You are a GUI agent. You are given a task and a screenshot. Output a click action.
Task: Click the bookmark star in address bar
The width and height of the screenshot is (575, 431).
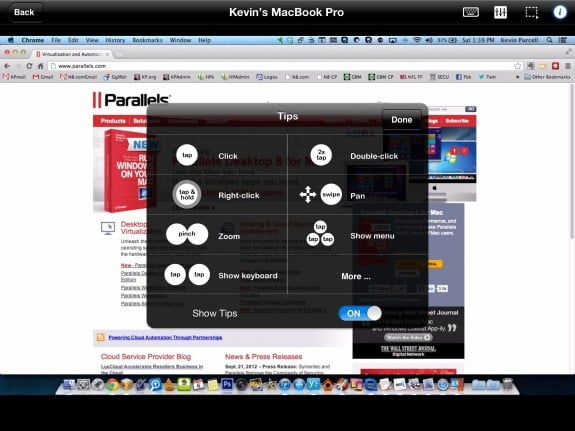[517, 66]
